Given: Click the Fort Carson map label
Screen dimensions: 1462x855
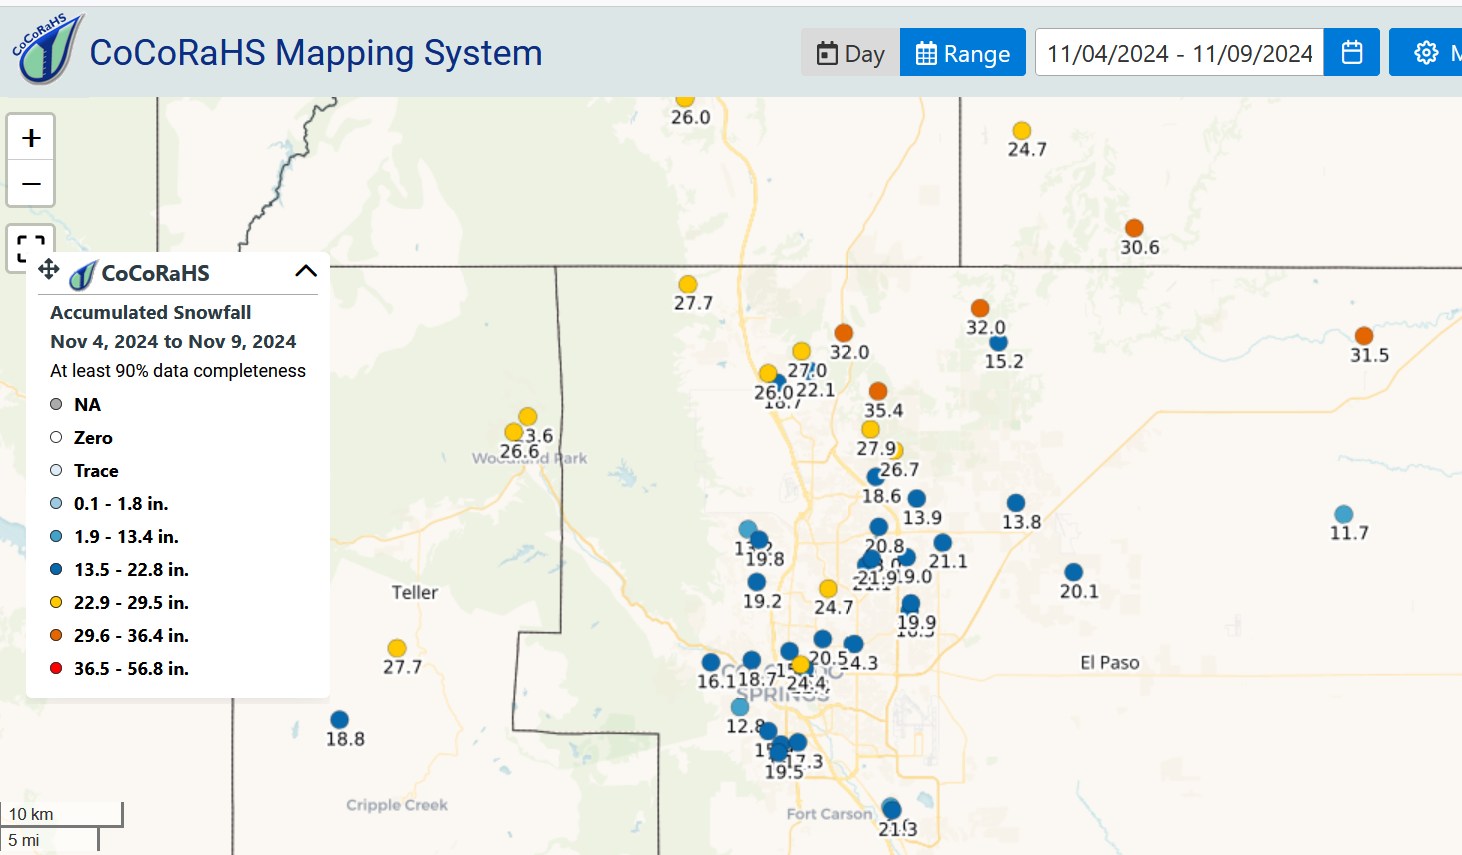Looking at the screenshot, I should pyautogui.click(x=829, y=814).
